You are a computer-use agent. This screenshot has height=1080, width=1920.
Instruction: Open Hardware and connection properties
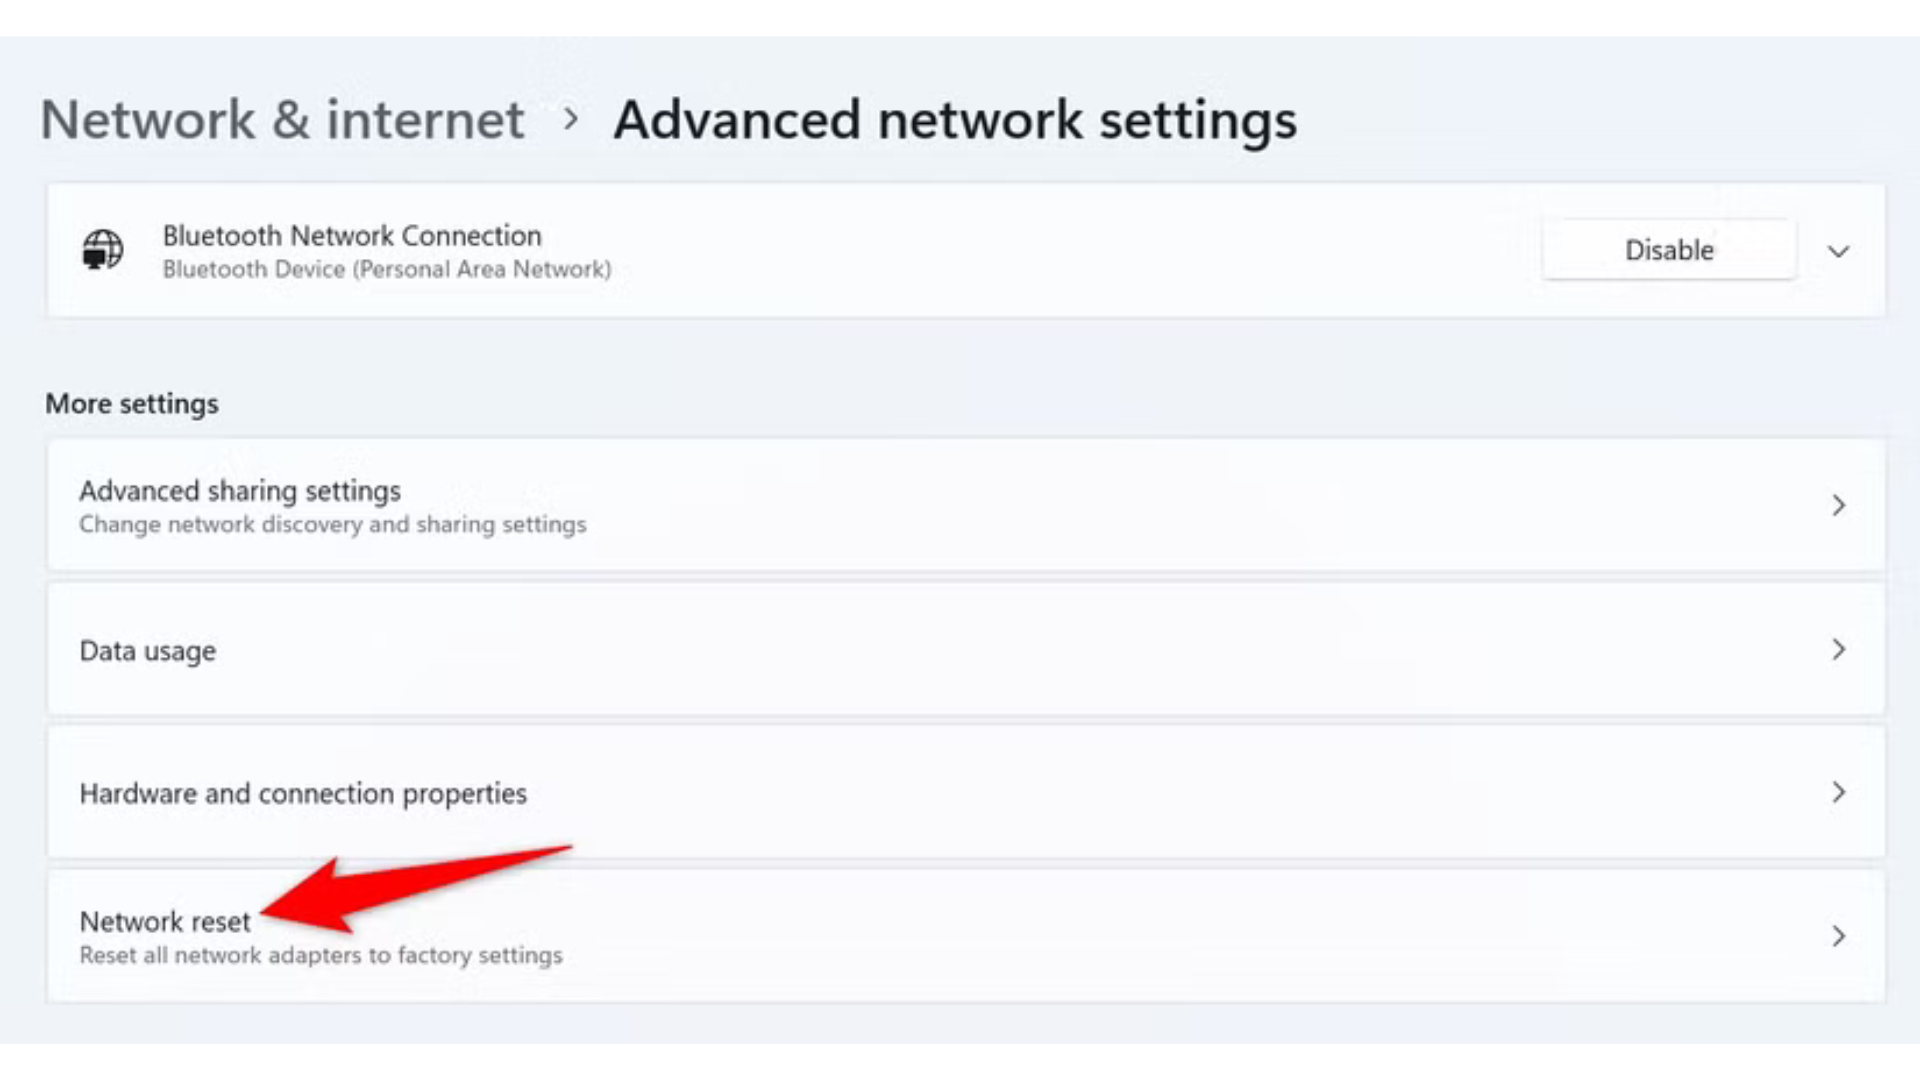(303, 793)
